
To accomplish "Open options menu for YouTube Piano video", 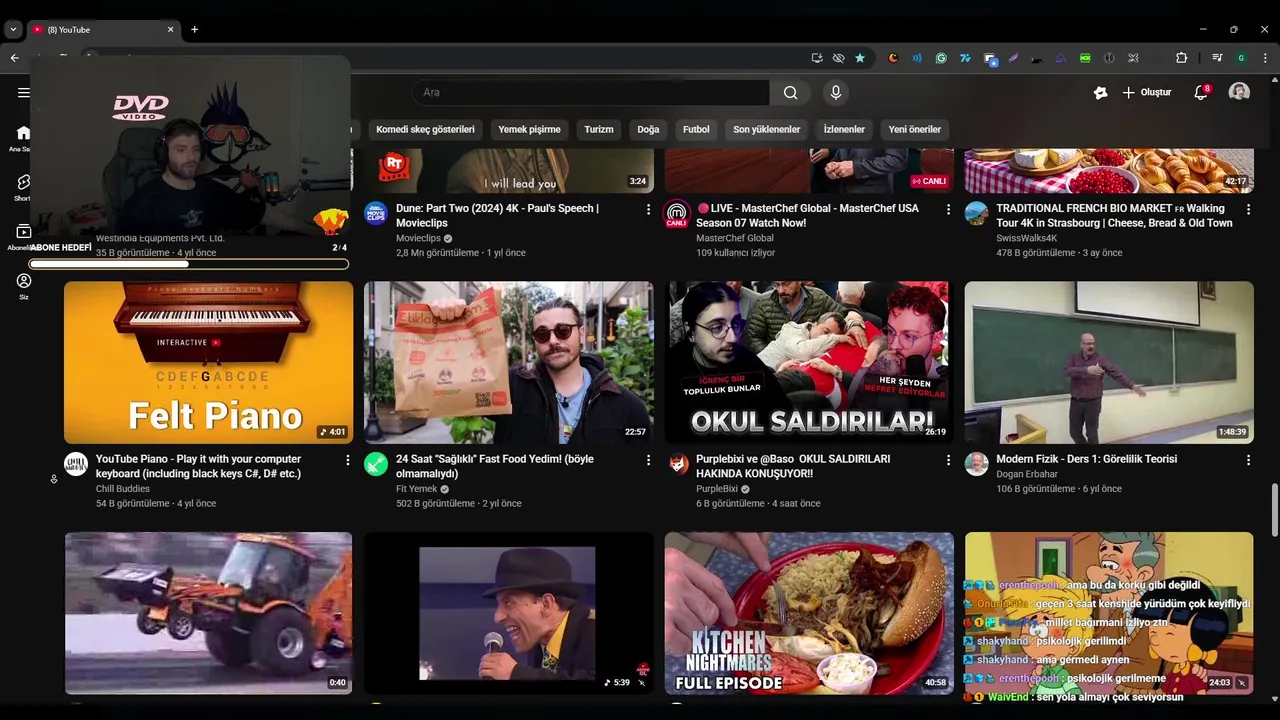I will tap(348, 460).
